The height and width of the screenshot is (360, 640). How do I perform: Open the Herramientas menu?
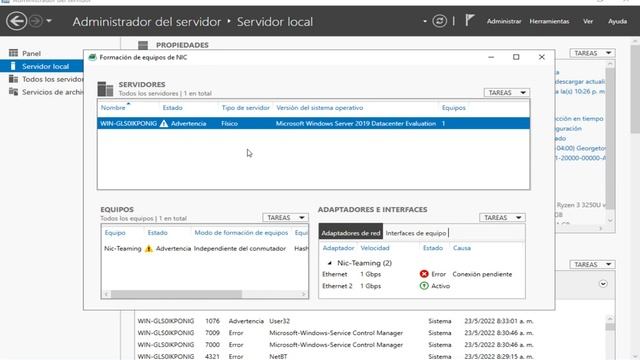pos(549,21)
